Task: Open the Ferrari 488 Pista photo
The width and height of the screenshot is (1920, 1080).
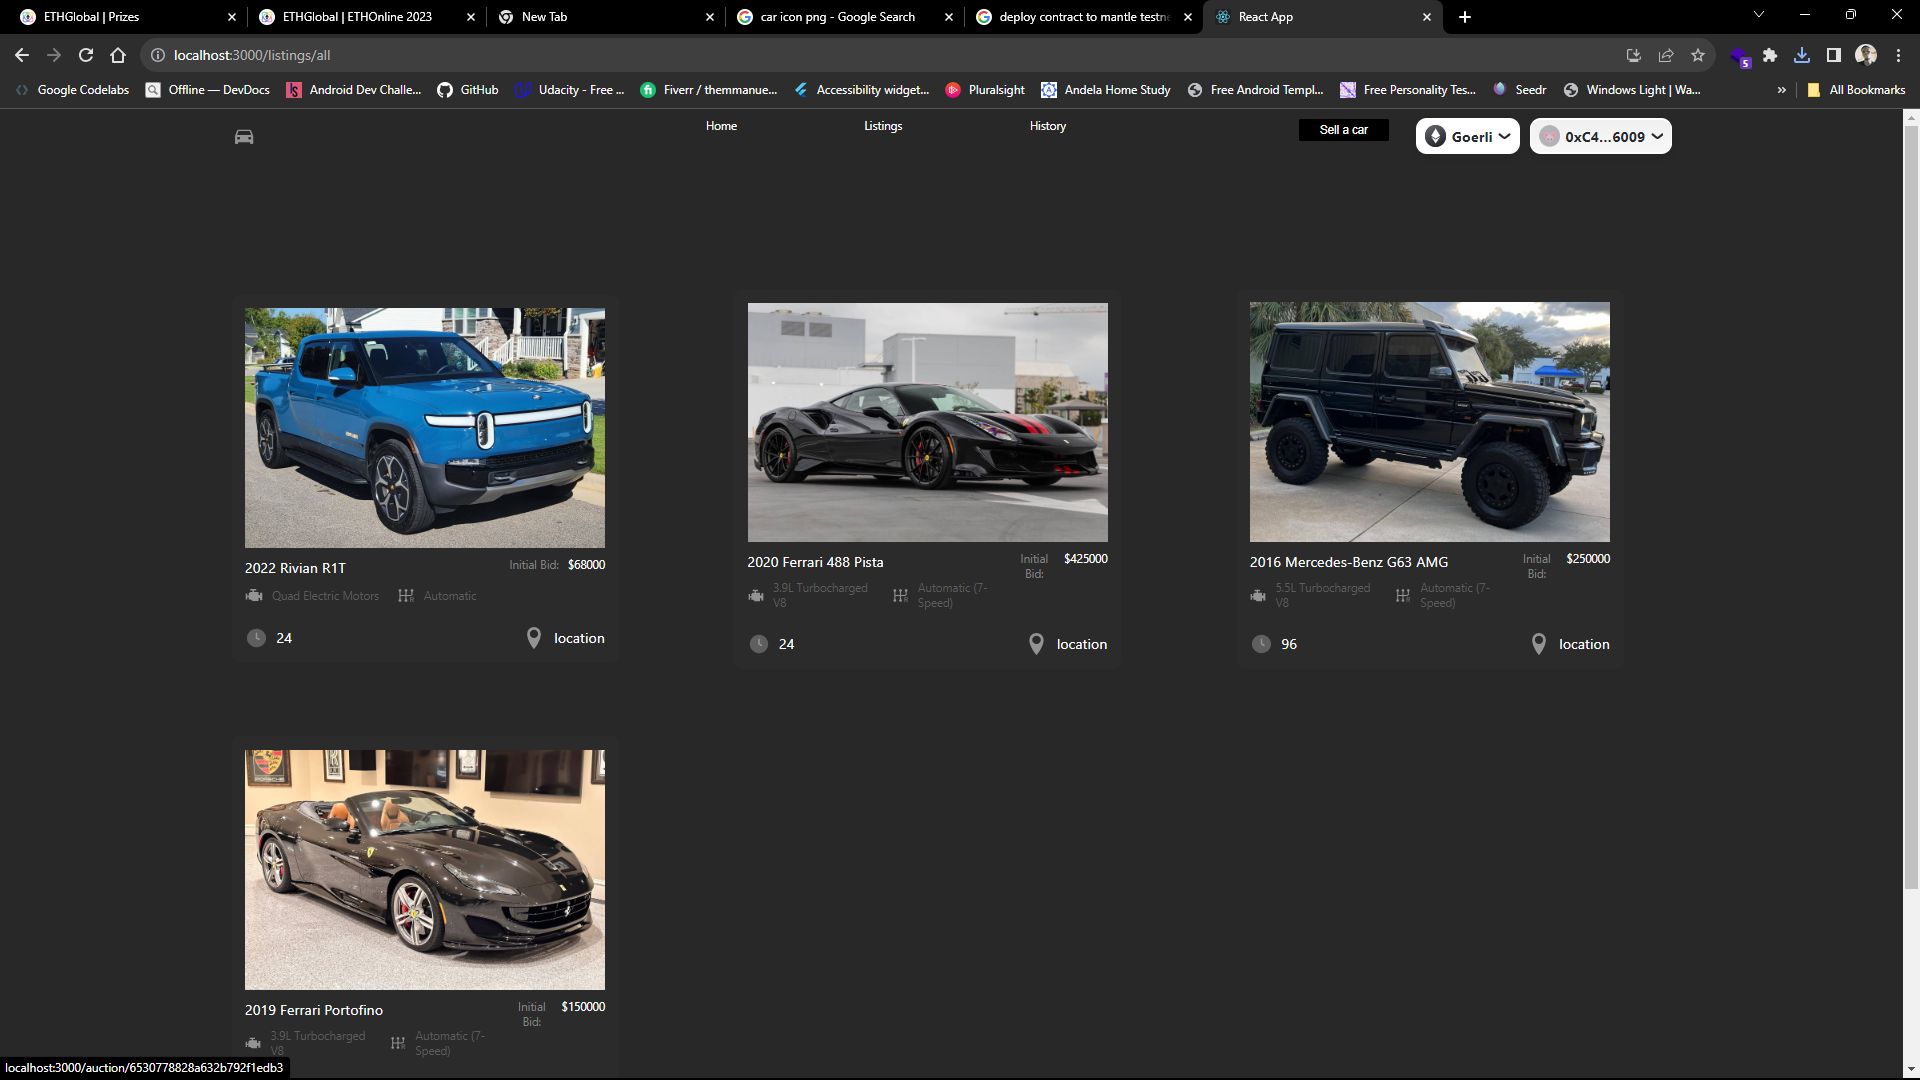Action: click(x=927, y=422)
